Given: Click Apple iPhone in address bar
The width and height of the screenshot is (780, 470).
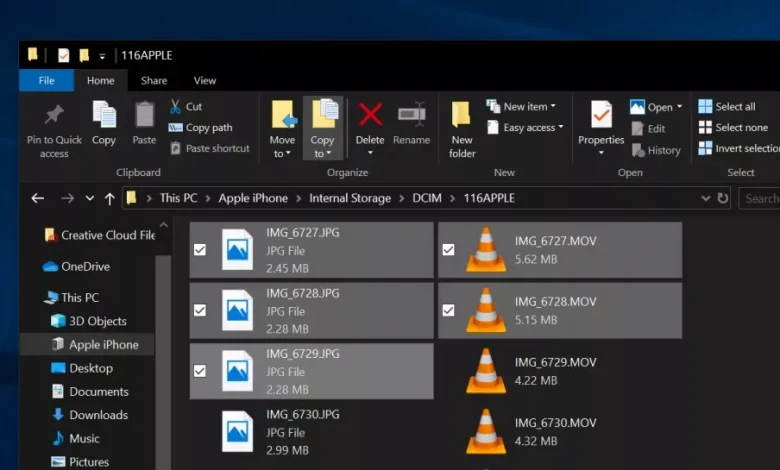Looking at the screenshot, I should pyautogui.click(x=253, y=198).
